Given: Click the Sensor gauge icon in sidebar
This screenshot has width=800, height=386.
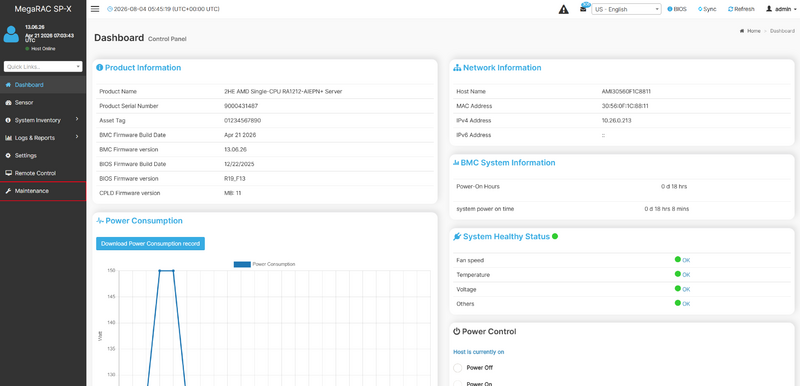Looking at the screenshot, I should [8, 102].
